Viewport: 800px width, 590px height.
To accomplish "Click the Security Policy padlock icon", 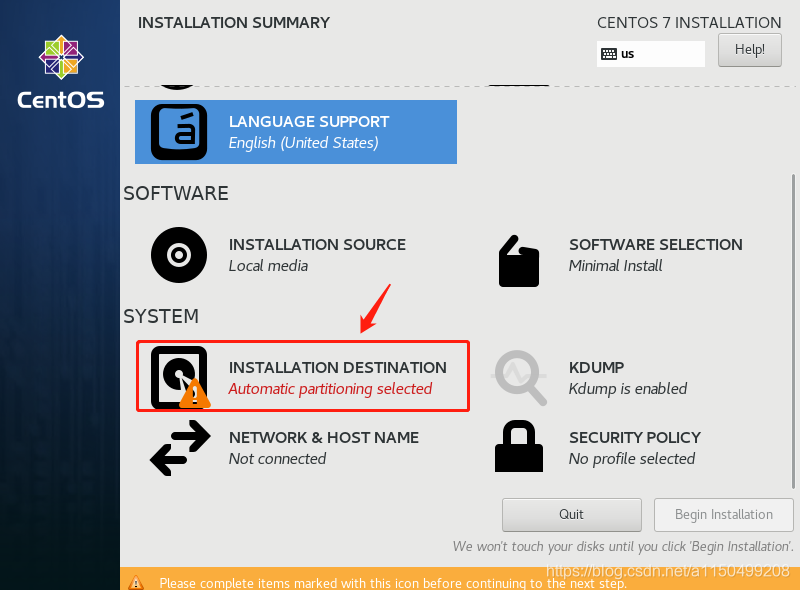I will [519, 446].
